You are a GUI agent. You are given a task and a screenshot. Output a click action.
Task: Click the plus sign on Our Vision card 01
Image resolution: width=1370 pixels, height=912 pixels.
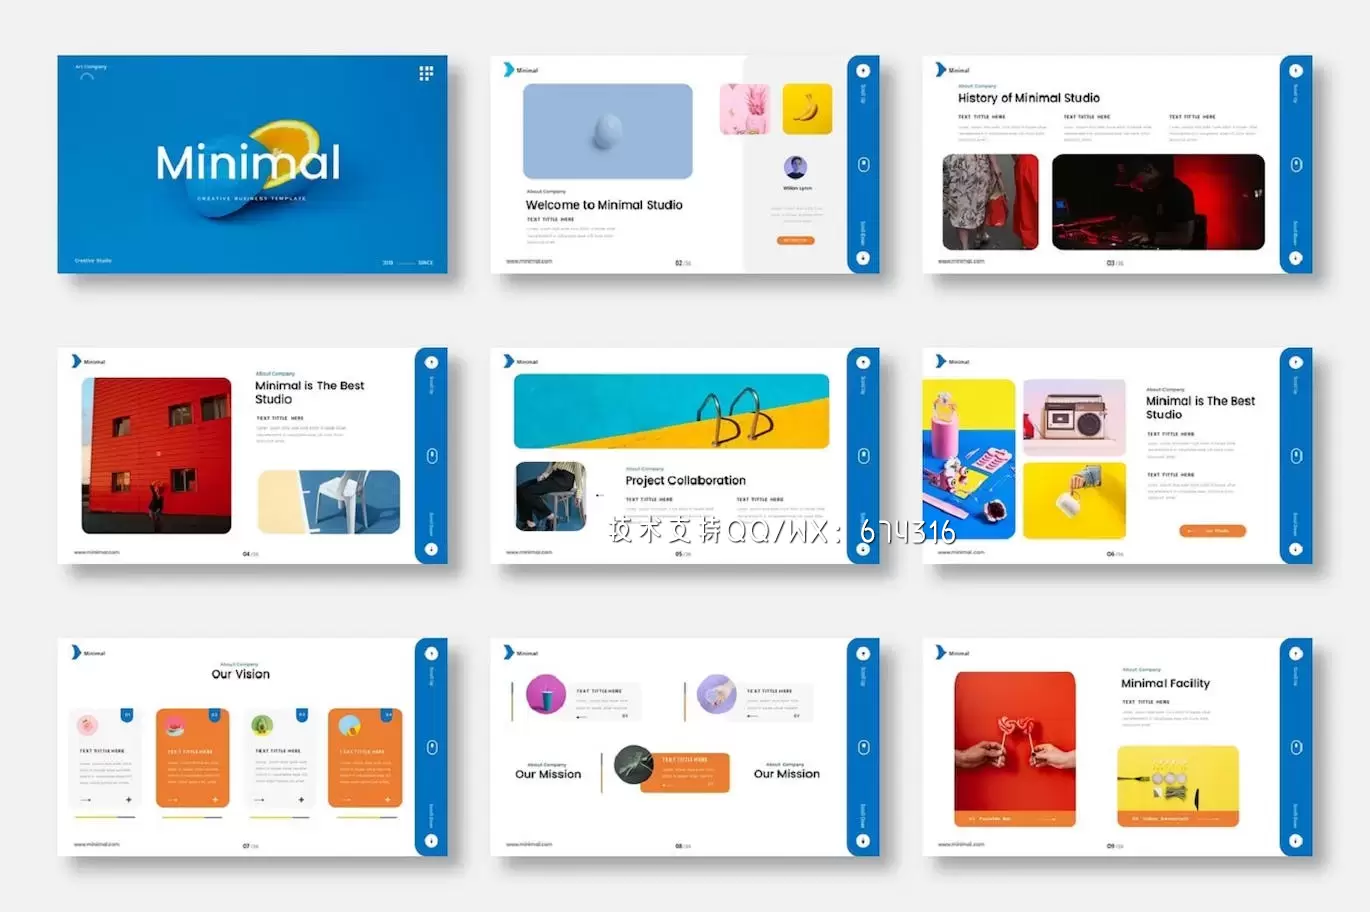click(x=128, y=800)
